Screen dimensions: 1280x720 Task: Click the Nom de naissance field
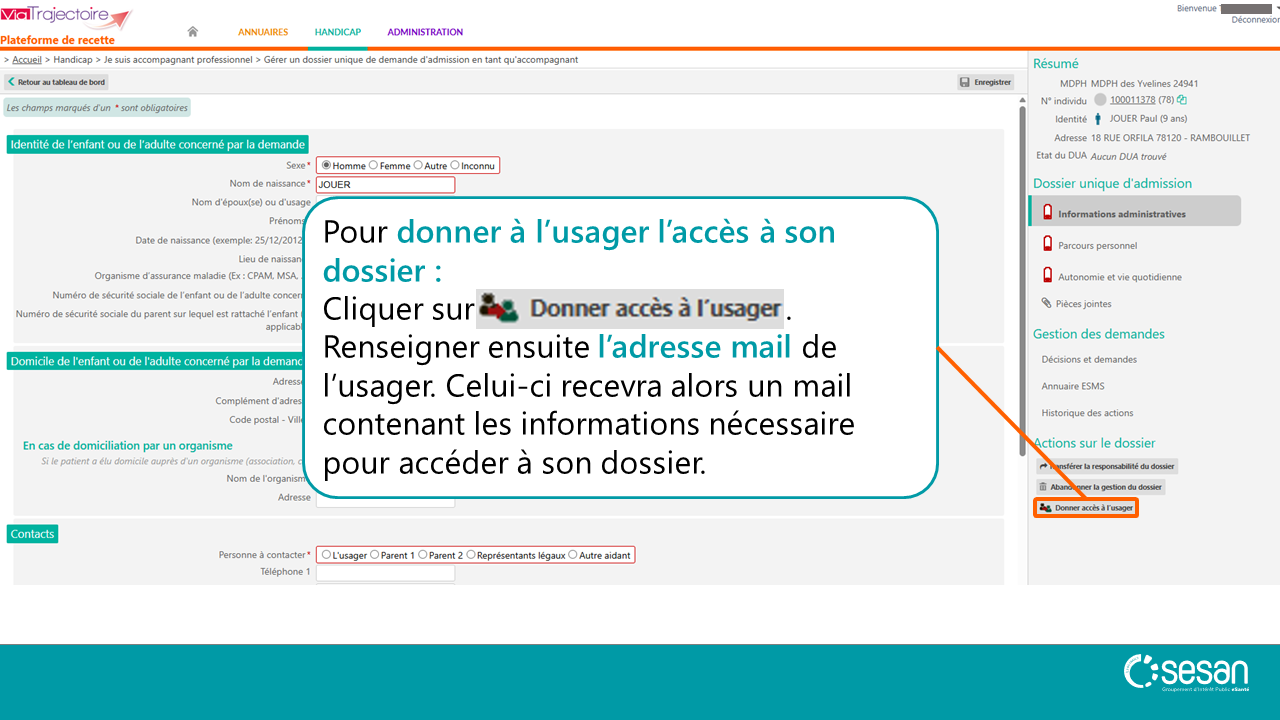click(385, 185)
